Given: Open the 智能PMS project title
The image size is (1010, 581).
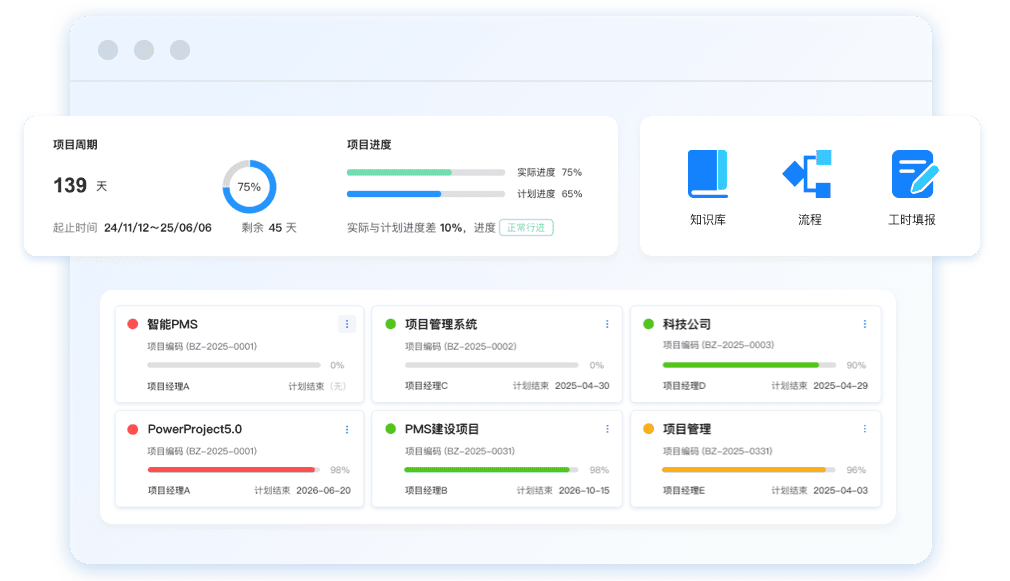Looking at the screenshot, I should pos(173,324).
